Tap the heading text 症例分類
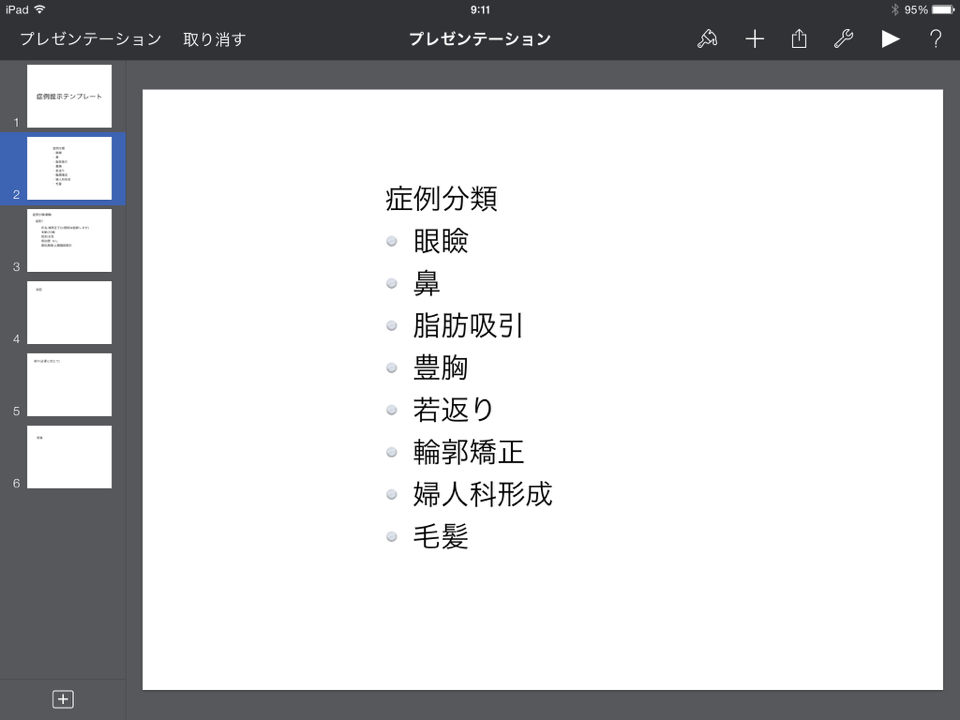Screen dimensions: 960x720 click(441, 198)
